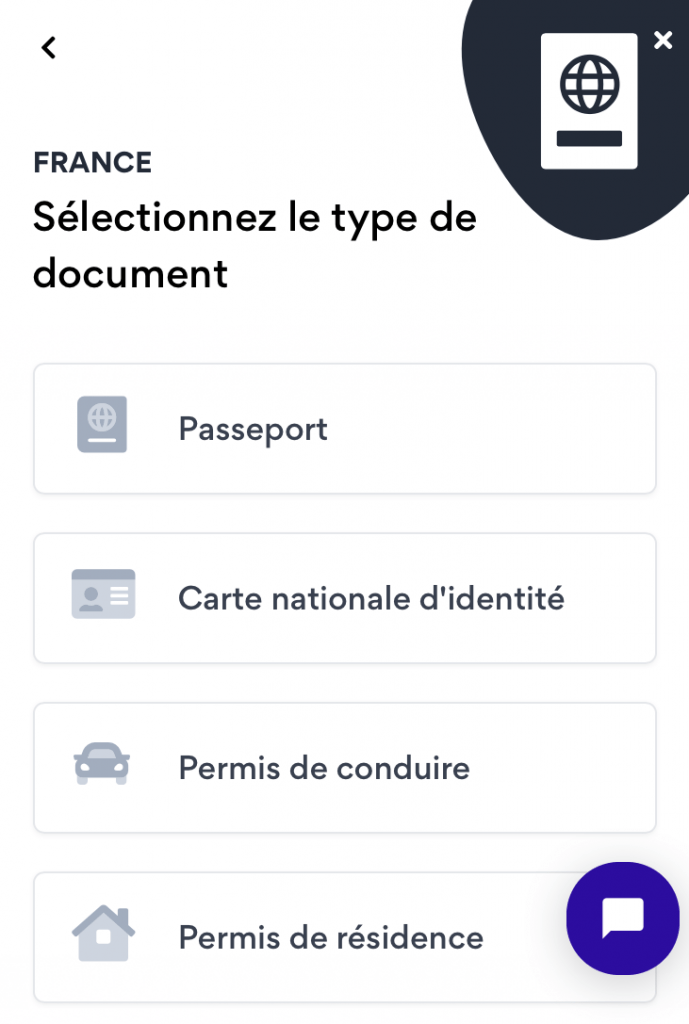Choose the Passeport document option card

tap(345, 428)
